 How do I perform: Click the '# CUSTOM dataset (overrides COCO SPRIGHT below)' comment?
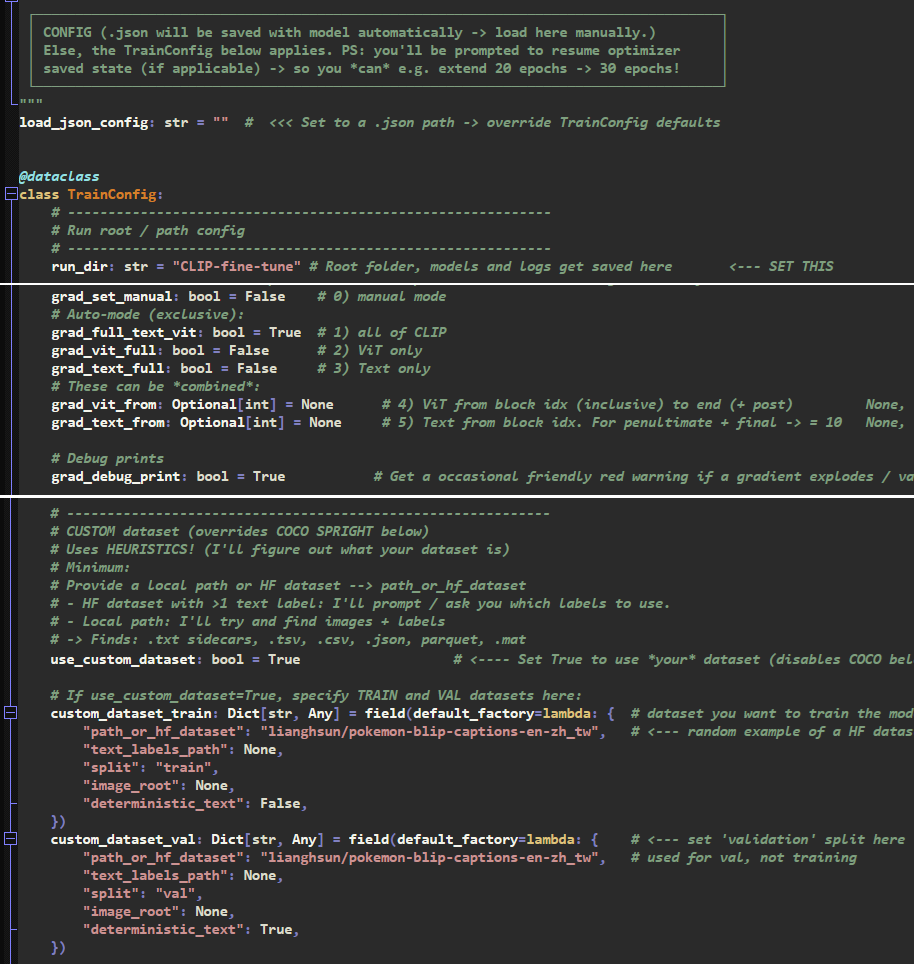coord(240,531)
